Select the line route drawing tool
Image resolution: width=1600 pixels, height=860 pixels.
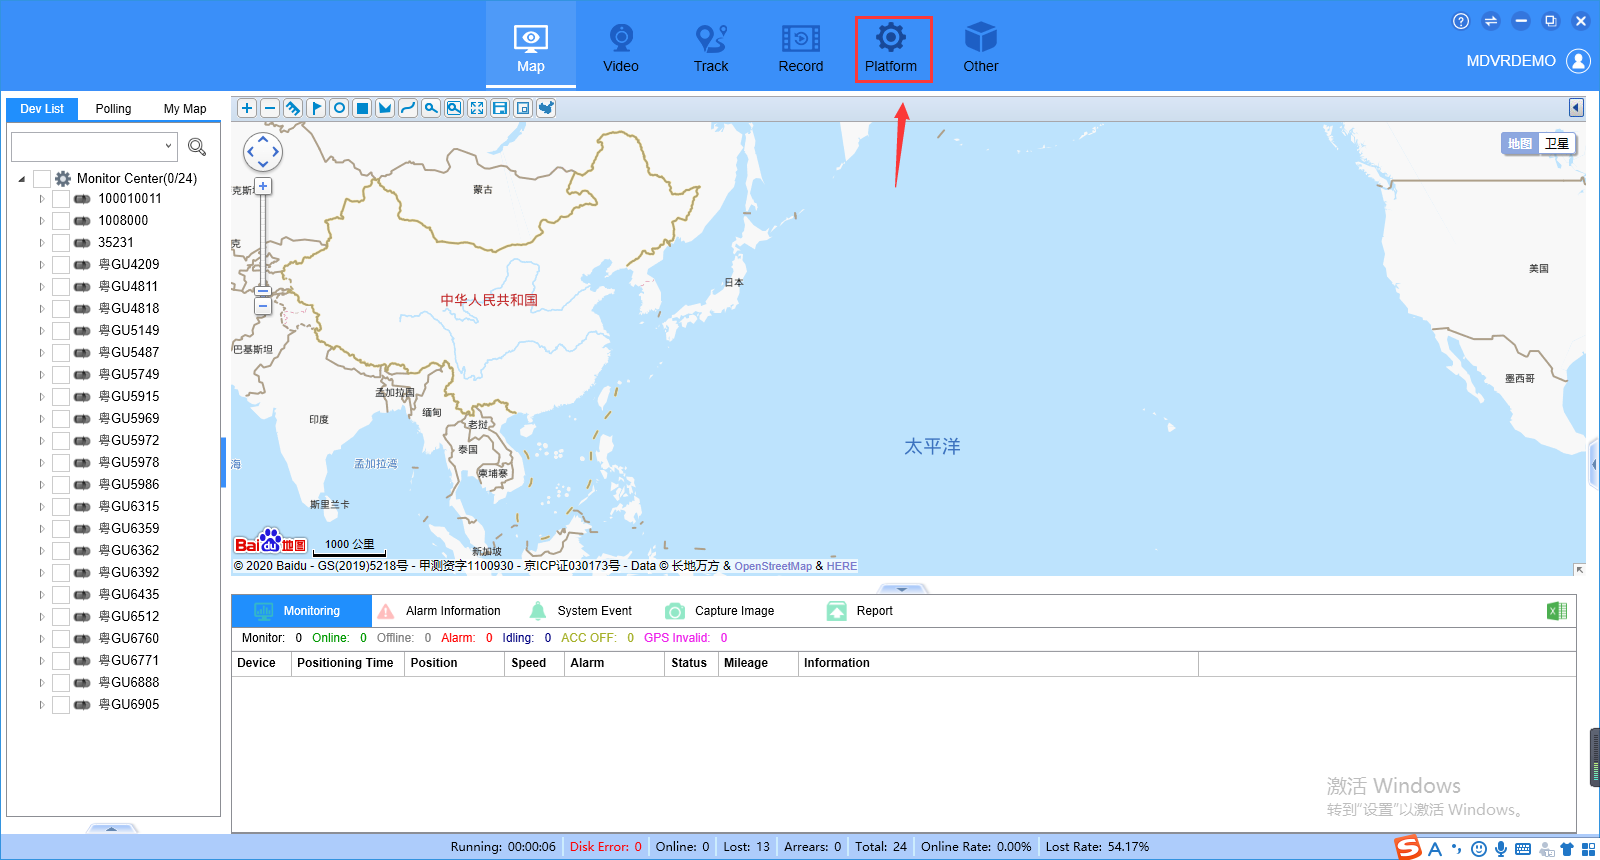click(408, 108)
